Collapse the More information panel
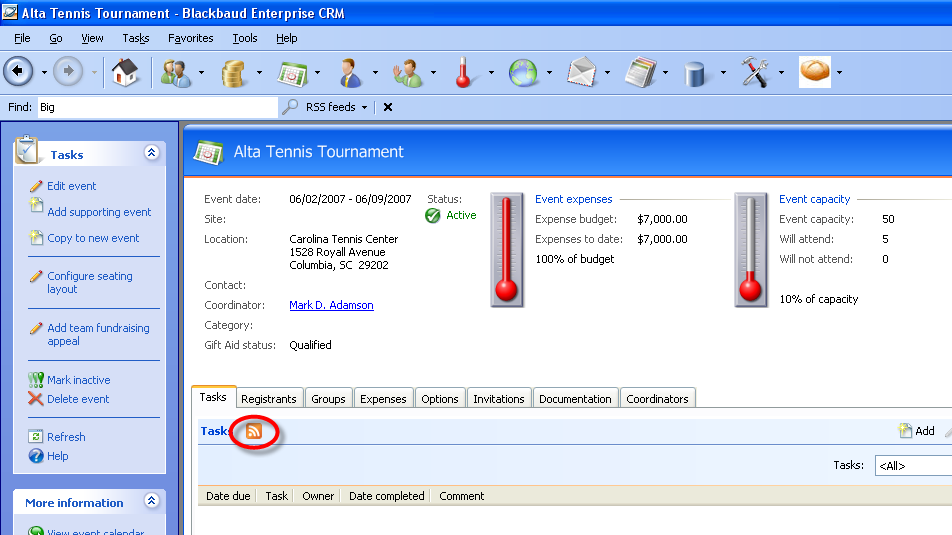This screenshot has width=952, height=535. (x=151, y=501)
